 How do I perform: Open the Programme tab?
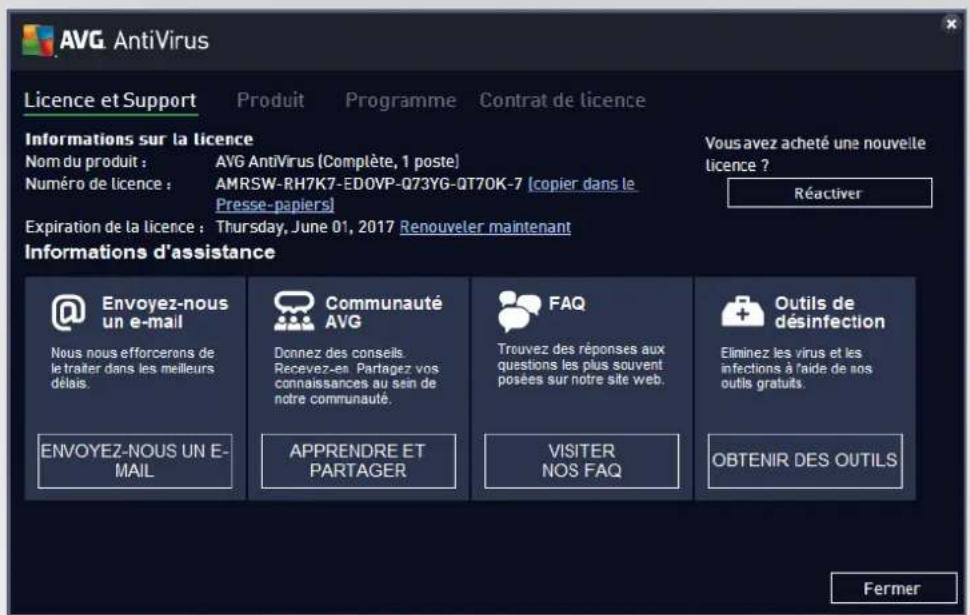[x=400, y=100]
